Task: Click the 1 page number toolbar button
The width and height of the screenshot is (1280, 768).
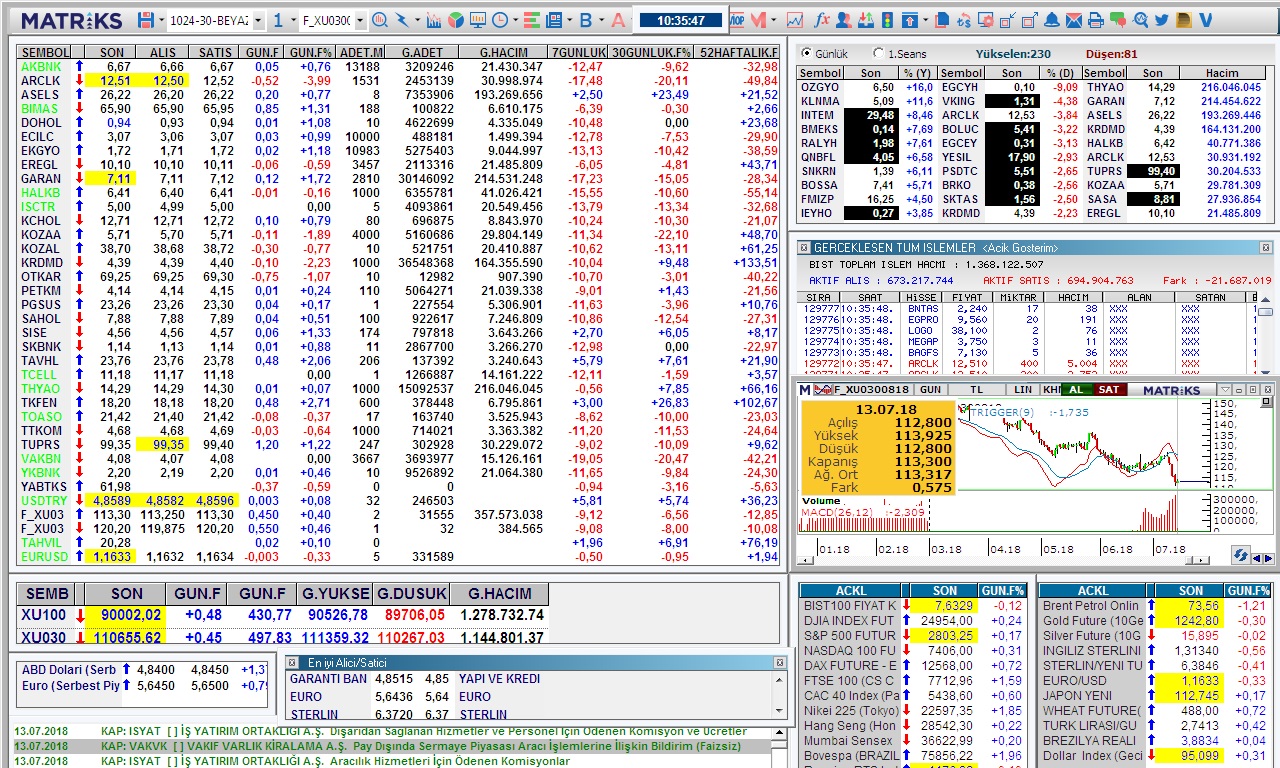Action: click(x=278, y=20)
